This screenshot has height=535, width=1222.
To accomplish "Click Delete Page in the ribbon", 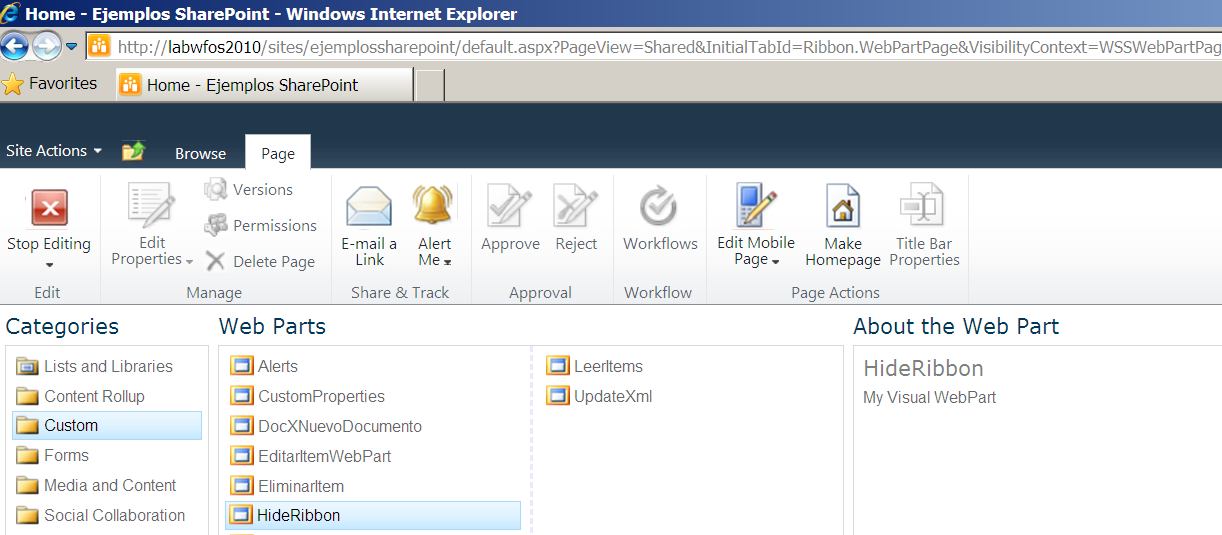I will coord(261,261).
